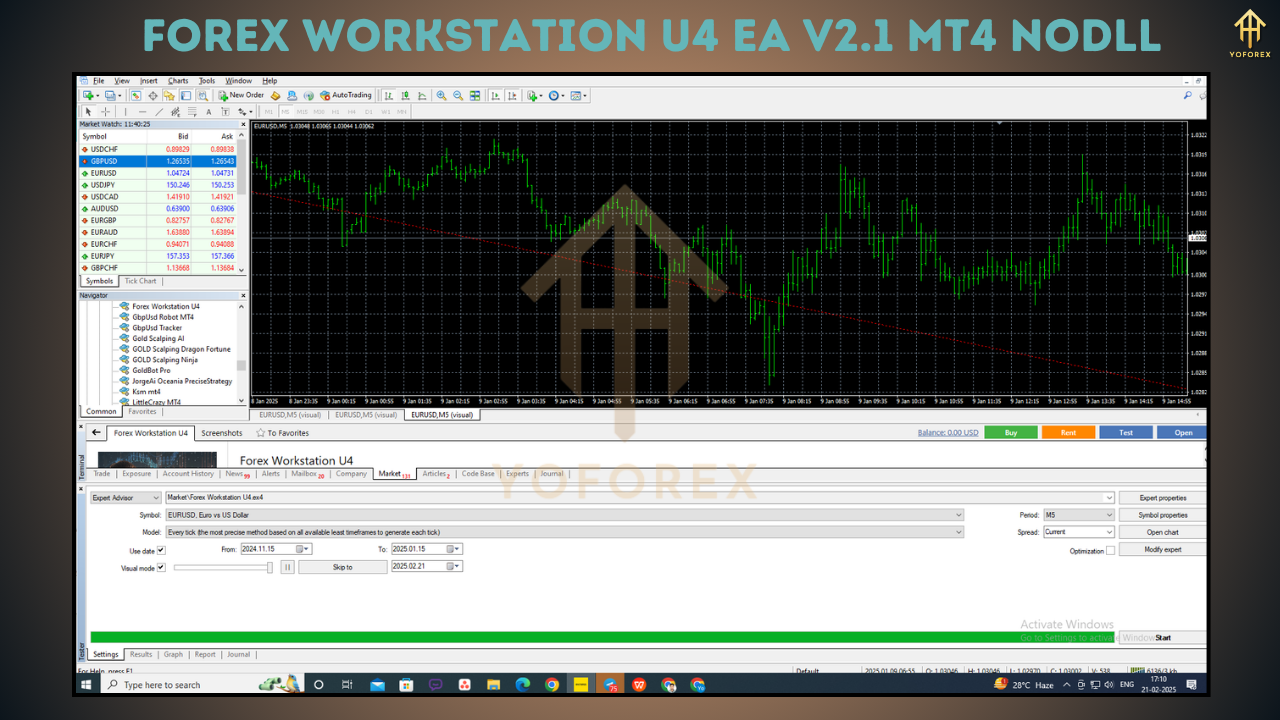Enable the Optimization checkbox

coord(1112,550)
